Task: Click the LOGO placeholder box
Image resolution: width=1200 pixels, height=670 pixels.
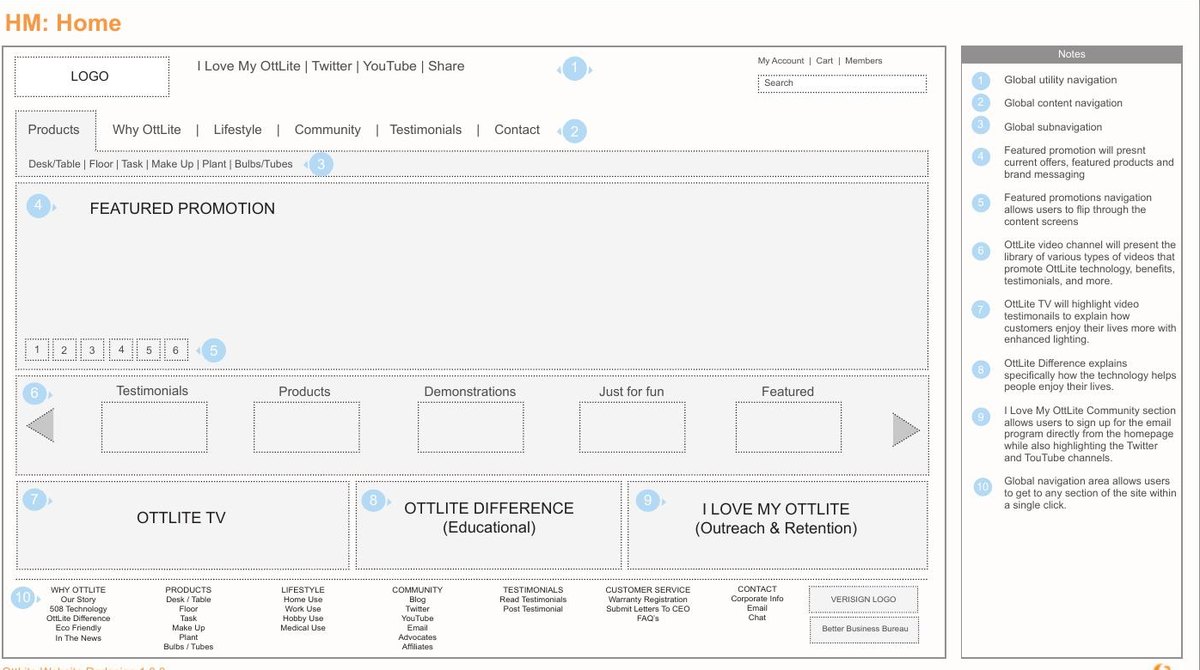Action: coord(91,76)
